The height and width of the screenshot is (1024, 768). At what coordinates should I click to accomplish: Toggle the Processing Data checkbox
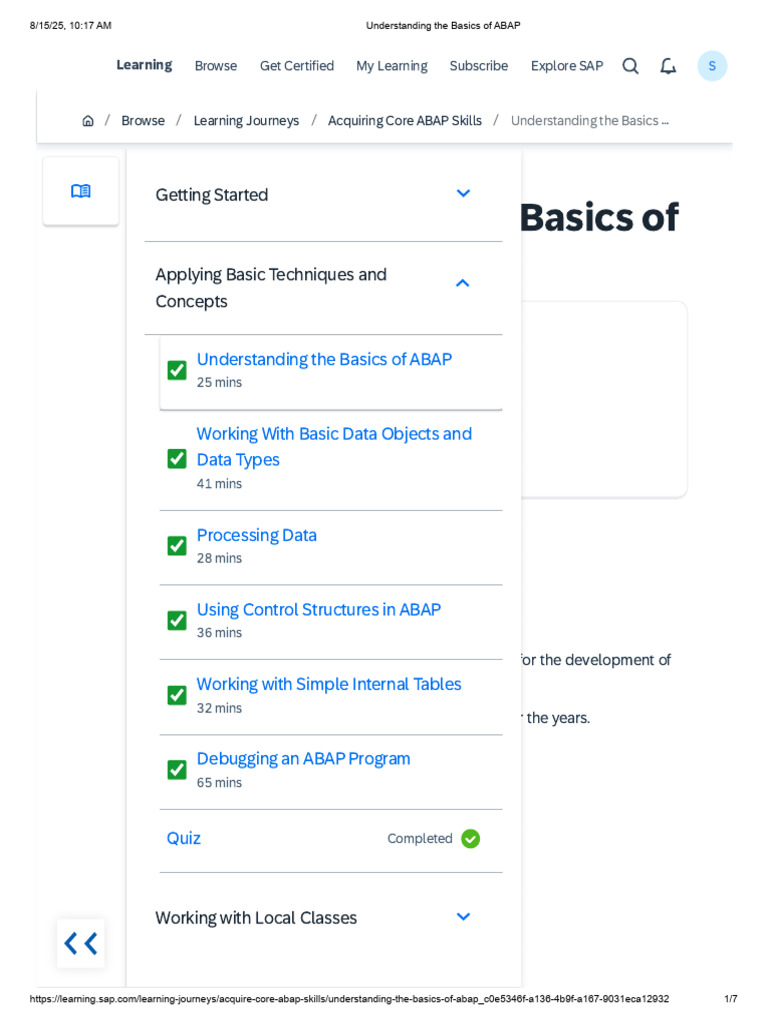click(x=177, y=546)
